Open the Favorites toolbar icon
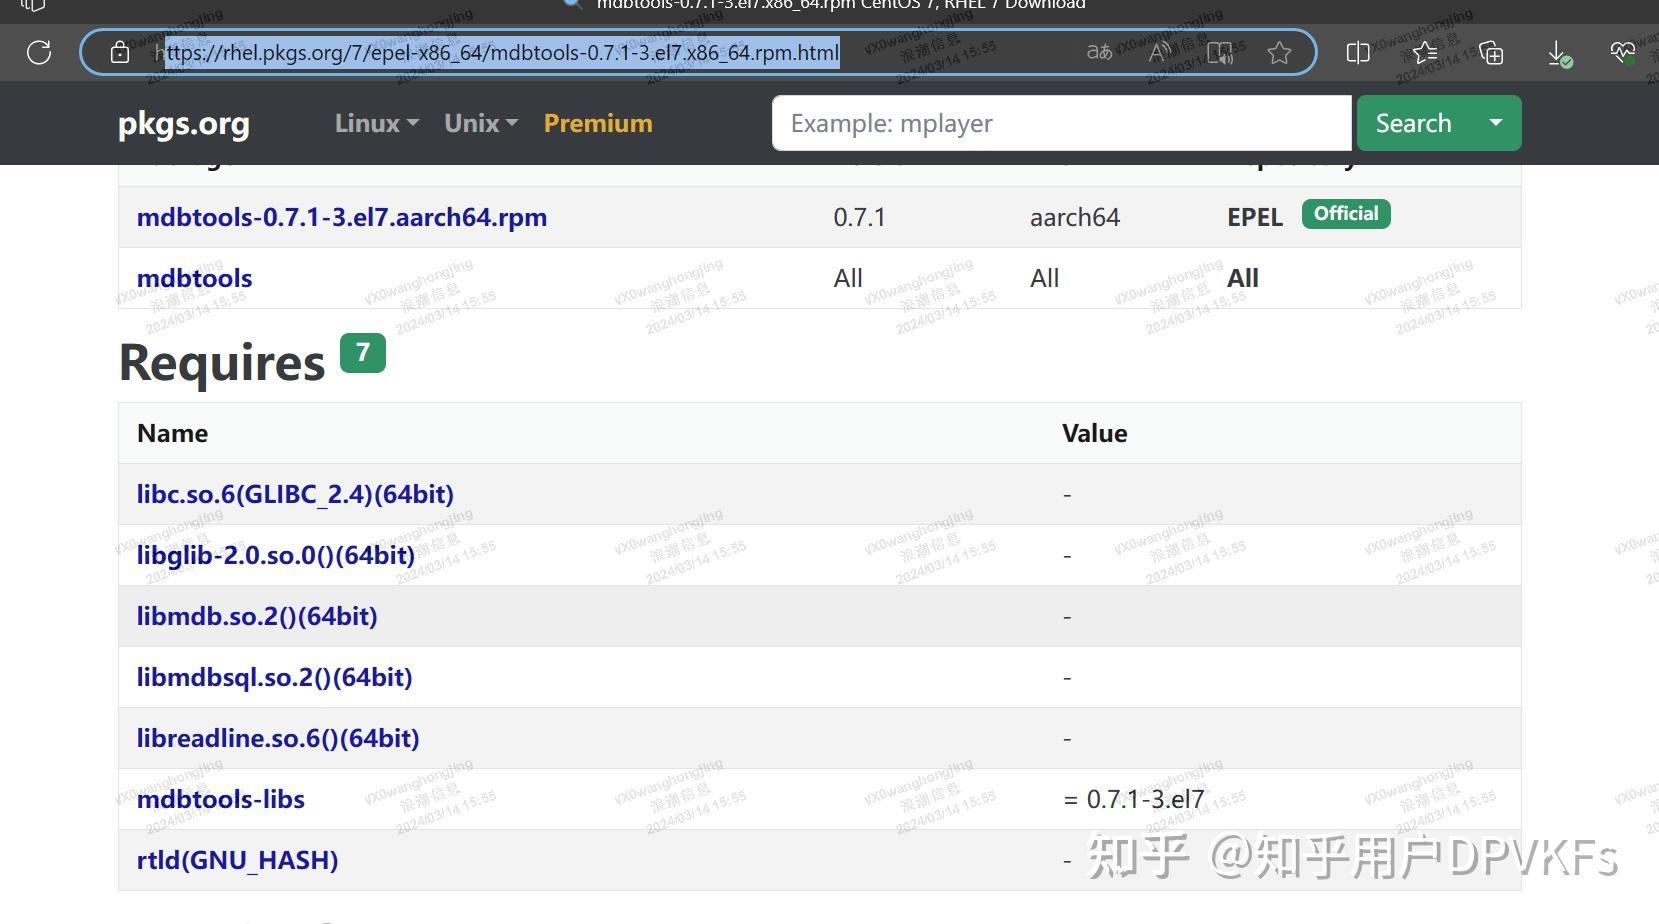 (x=1424, y=53)
